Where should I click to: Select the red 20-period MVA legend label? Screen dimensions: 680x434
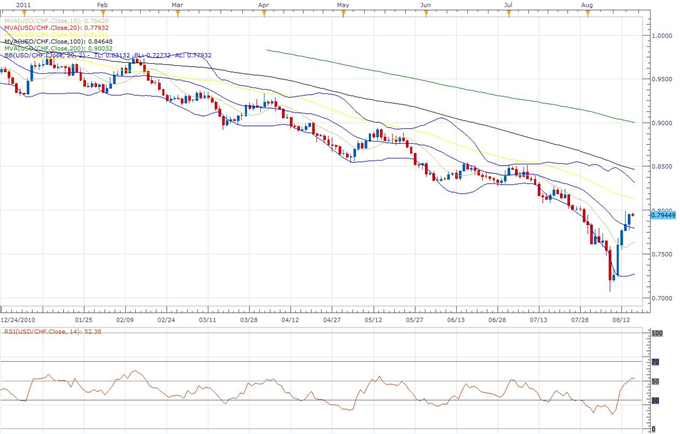(x=56, y=28)
